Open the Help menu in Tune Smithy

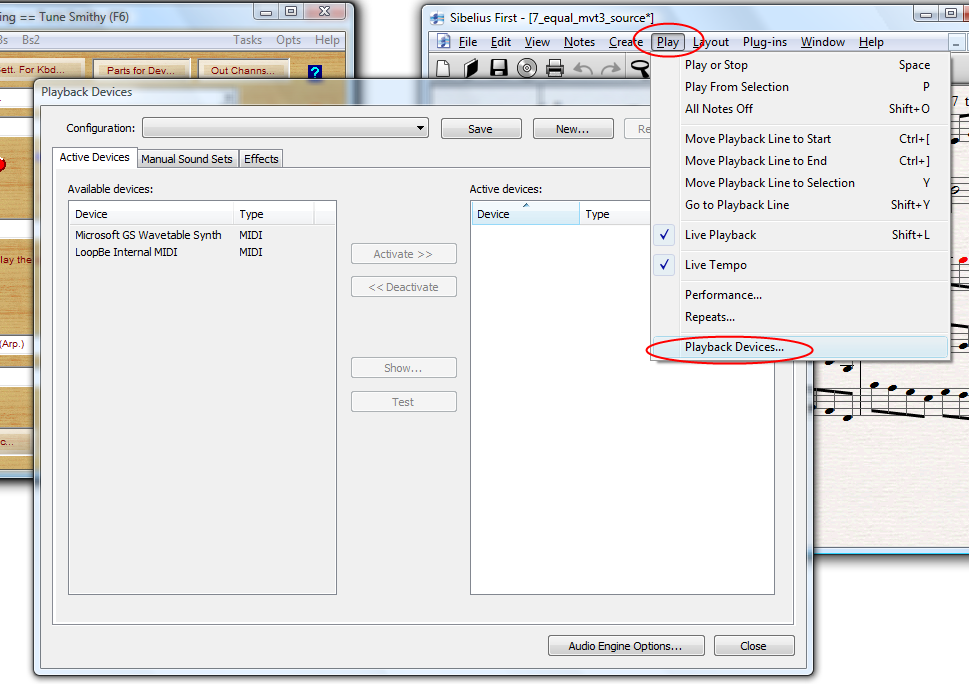(327, 40)
